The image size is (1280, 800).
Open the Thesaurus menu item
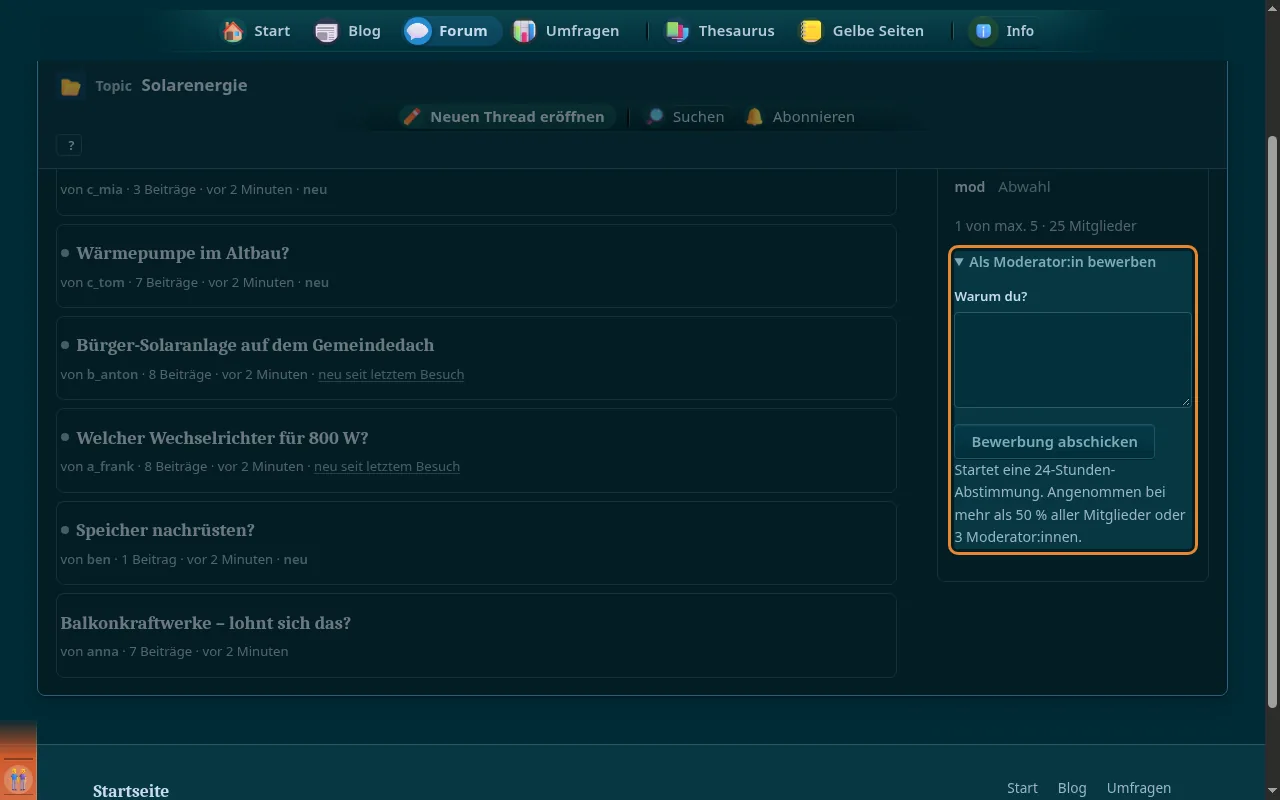coord(720,31)
